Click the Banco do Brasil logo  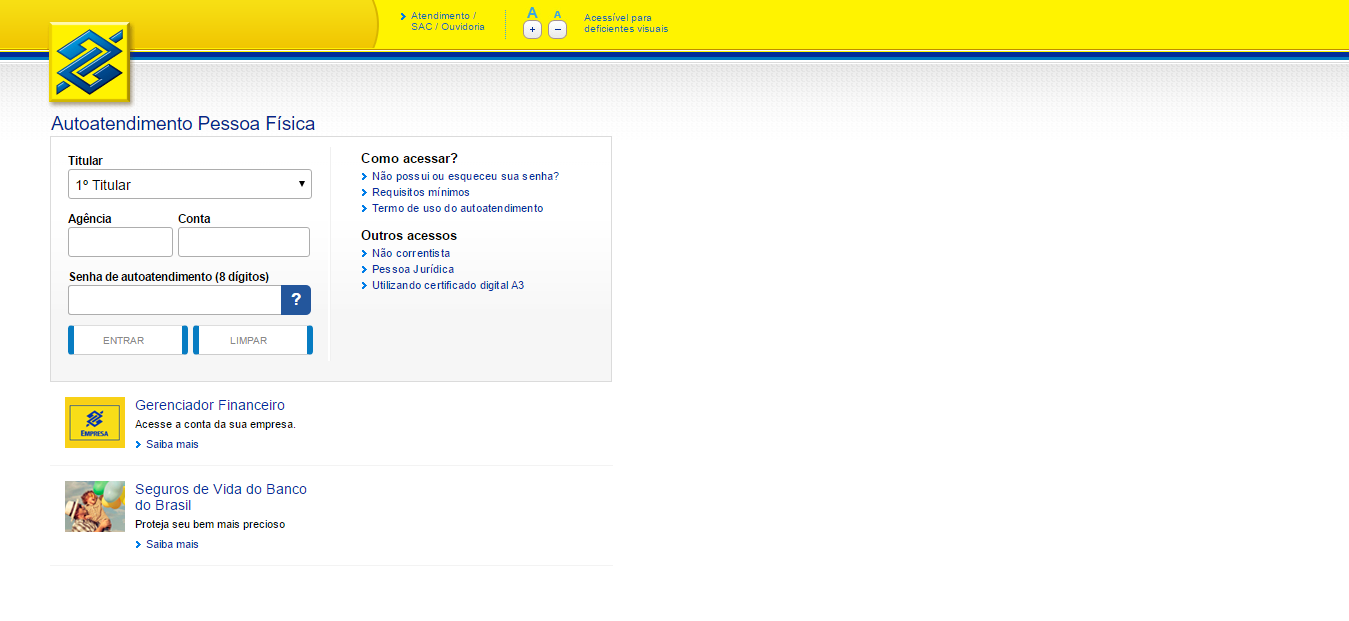pyautogui.click(x=90, y=63)
